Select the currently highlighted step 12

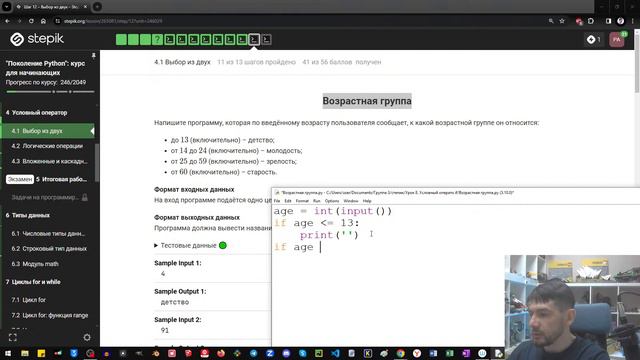(x=254, y=40)
